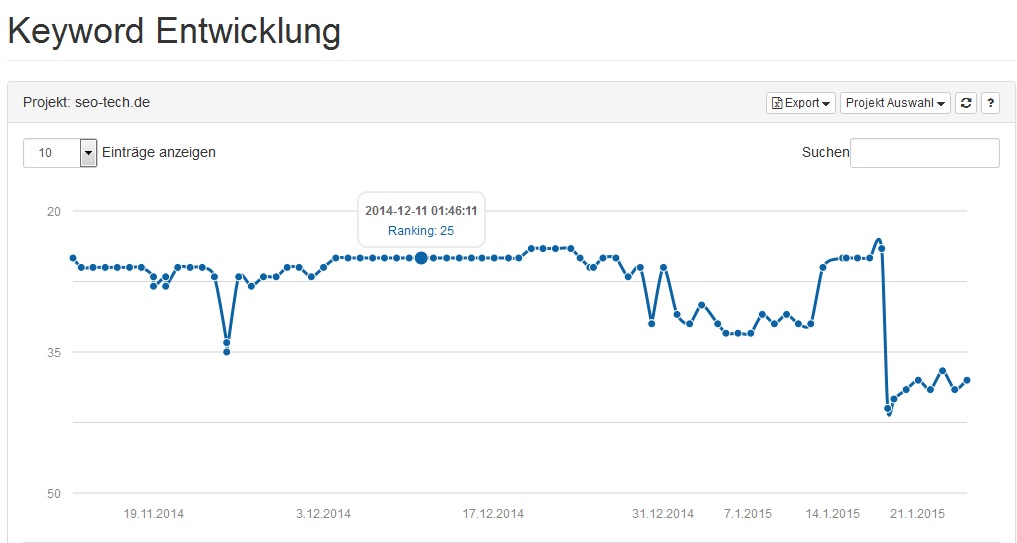1017x543 pixels.
Task: Click the last data point on the chart
Action: (966, 380)
